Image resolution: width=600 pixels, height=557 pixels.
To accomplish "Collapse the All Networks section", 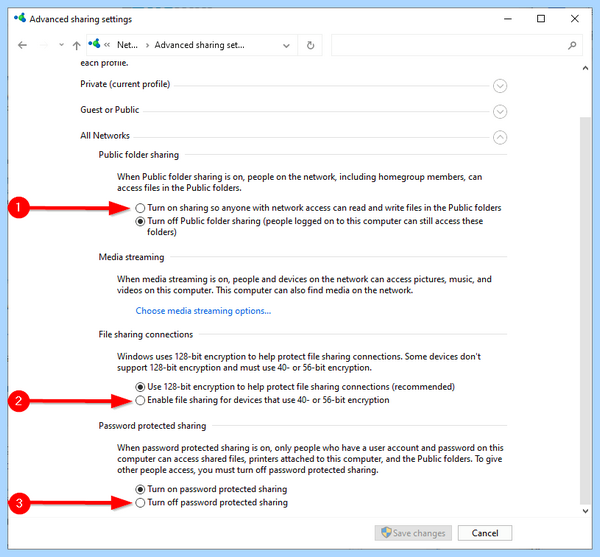I will (500, 137).
